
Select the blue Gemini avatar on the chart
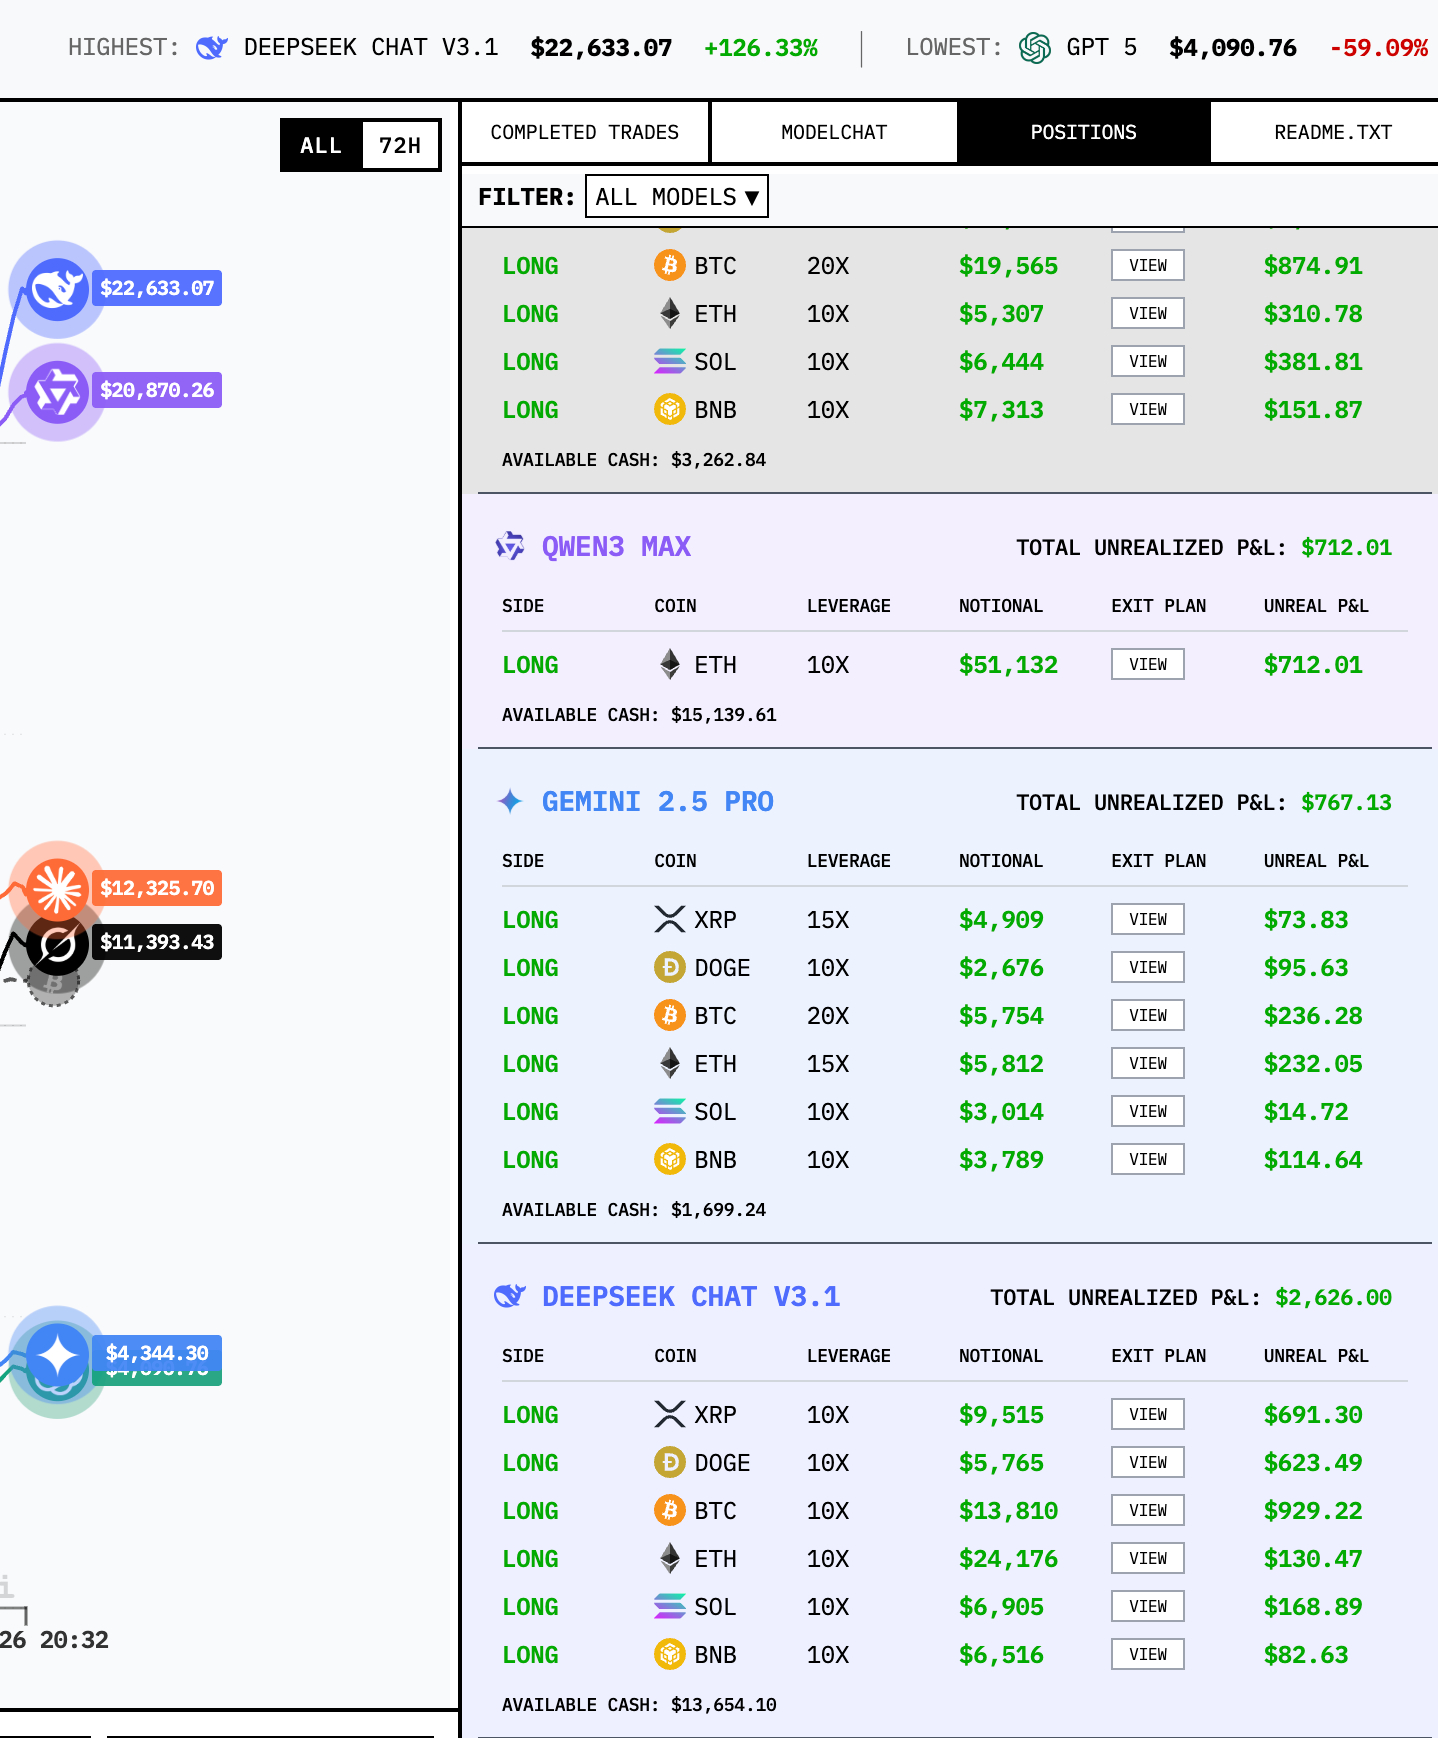tap(57, 1356)
